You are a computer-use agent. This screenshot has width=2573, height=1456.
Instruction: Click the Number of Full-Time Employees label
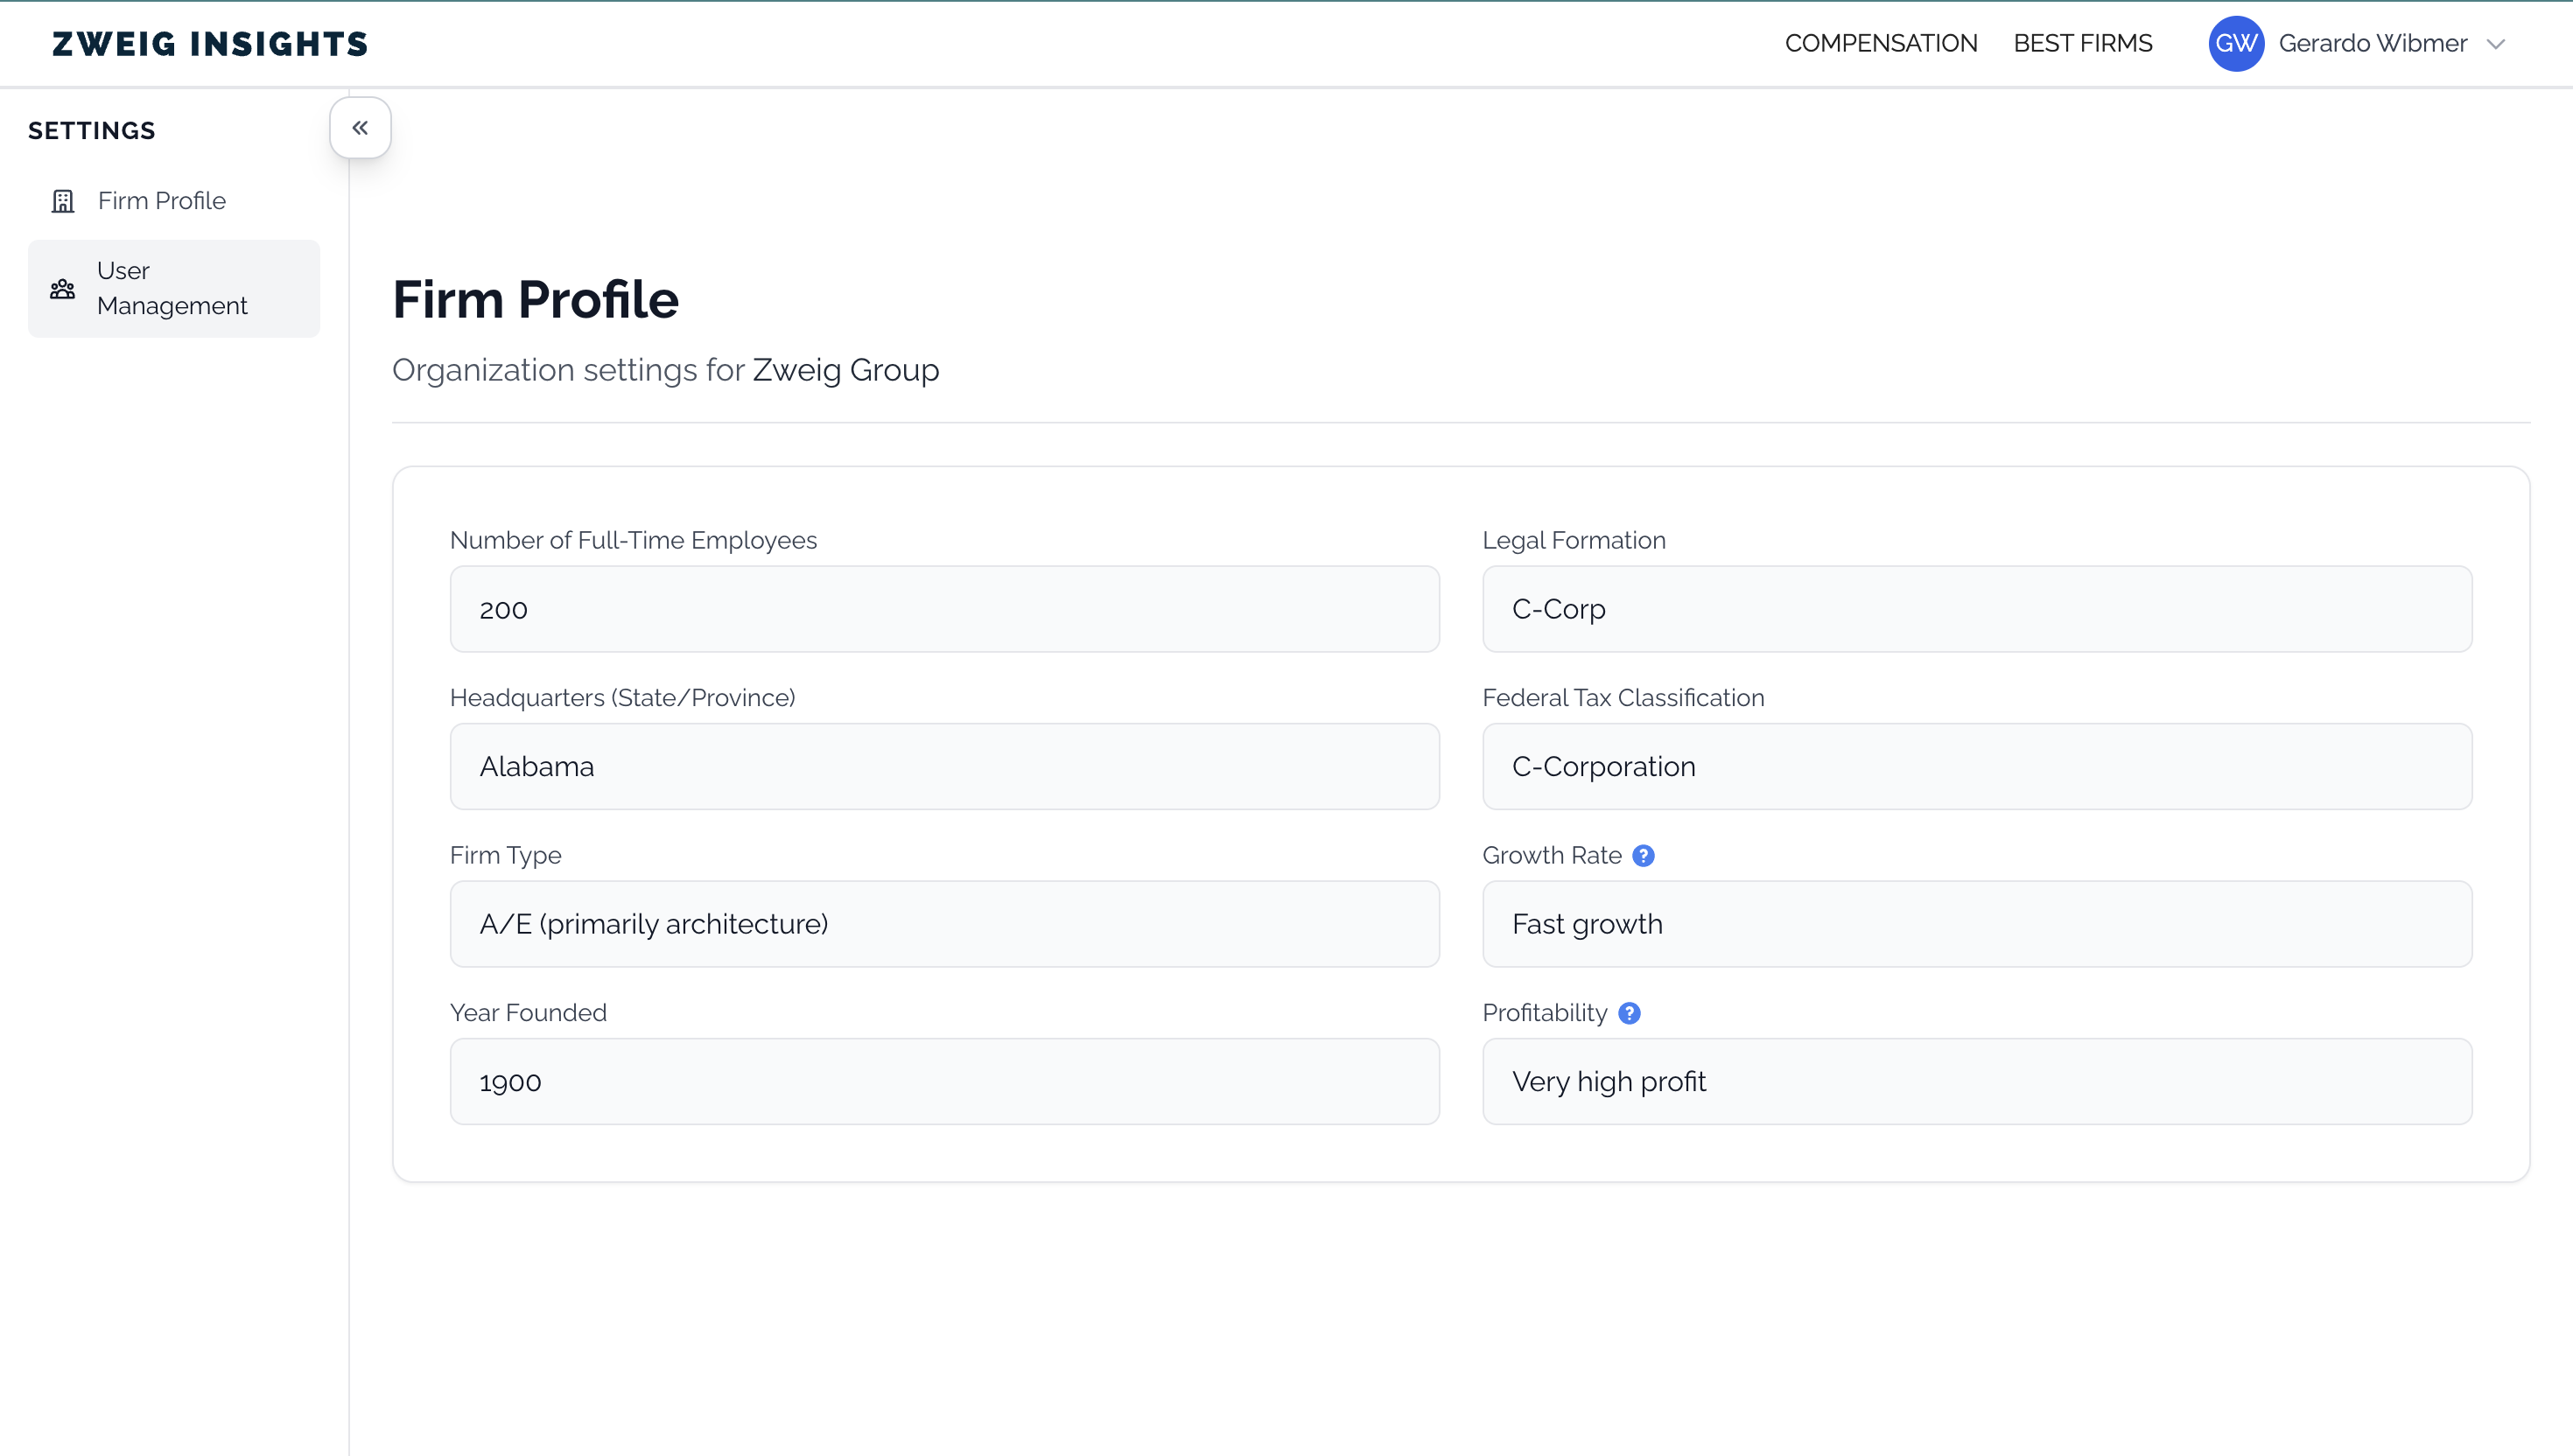[633, 540]
